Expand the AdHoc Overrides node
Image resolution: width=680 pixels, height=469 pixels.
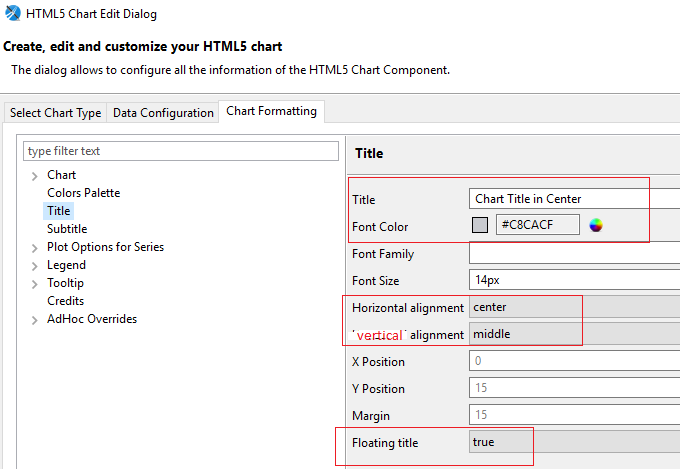[35, 320]
